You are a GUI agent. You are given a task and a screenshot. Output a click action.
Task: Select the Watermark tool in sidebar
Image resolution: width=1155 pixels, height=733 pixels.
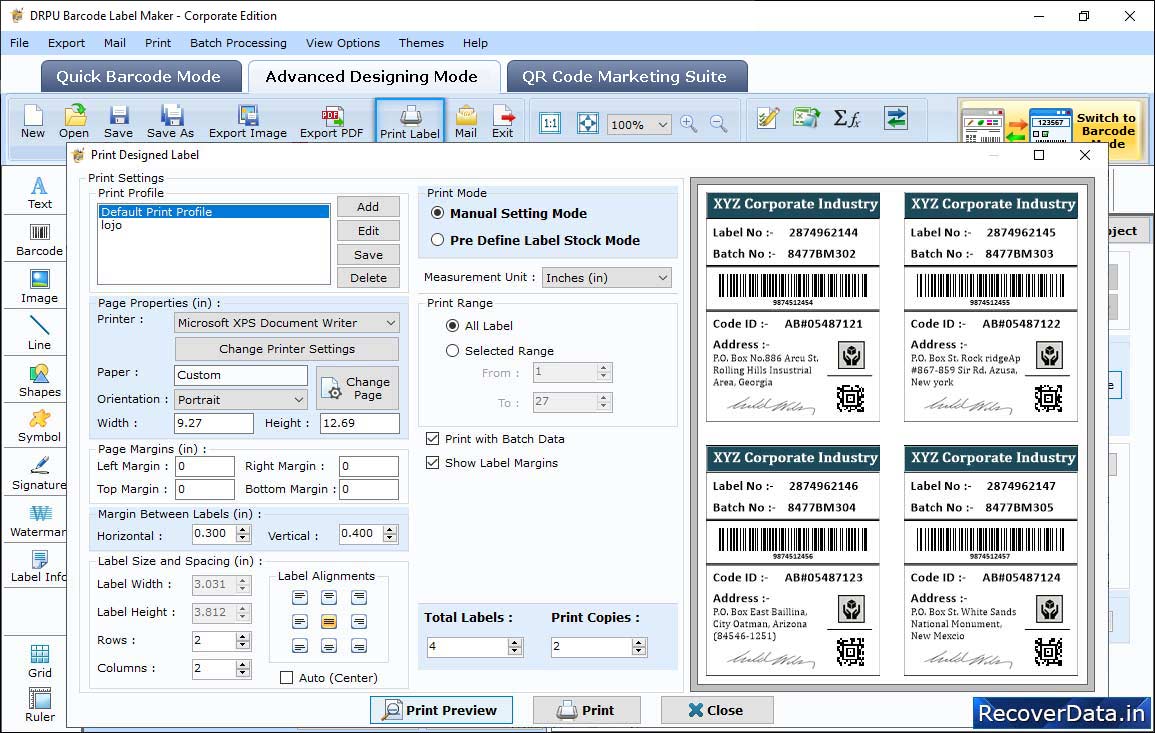[x=40, y=521]
